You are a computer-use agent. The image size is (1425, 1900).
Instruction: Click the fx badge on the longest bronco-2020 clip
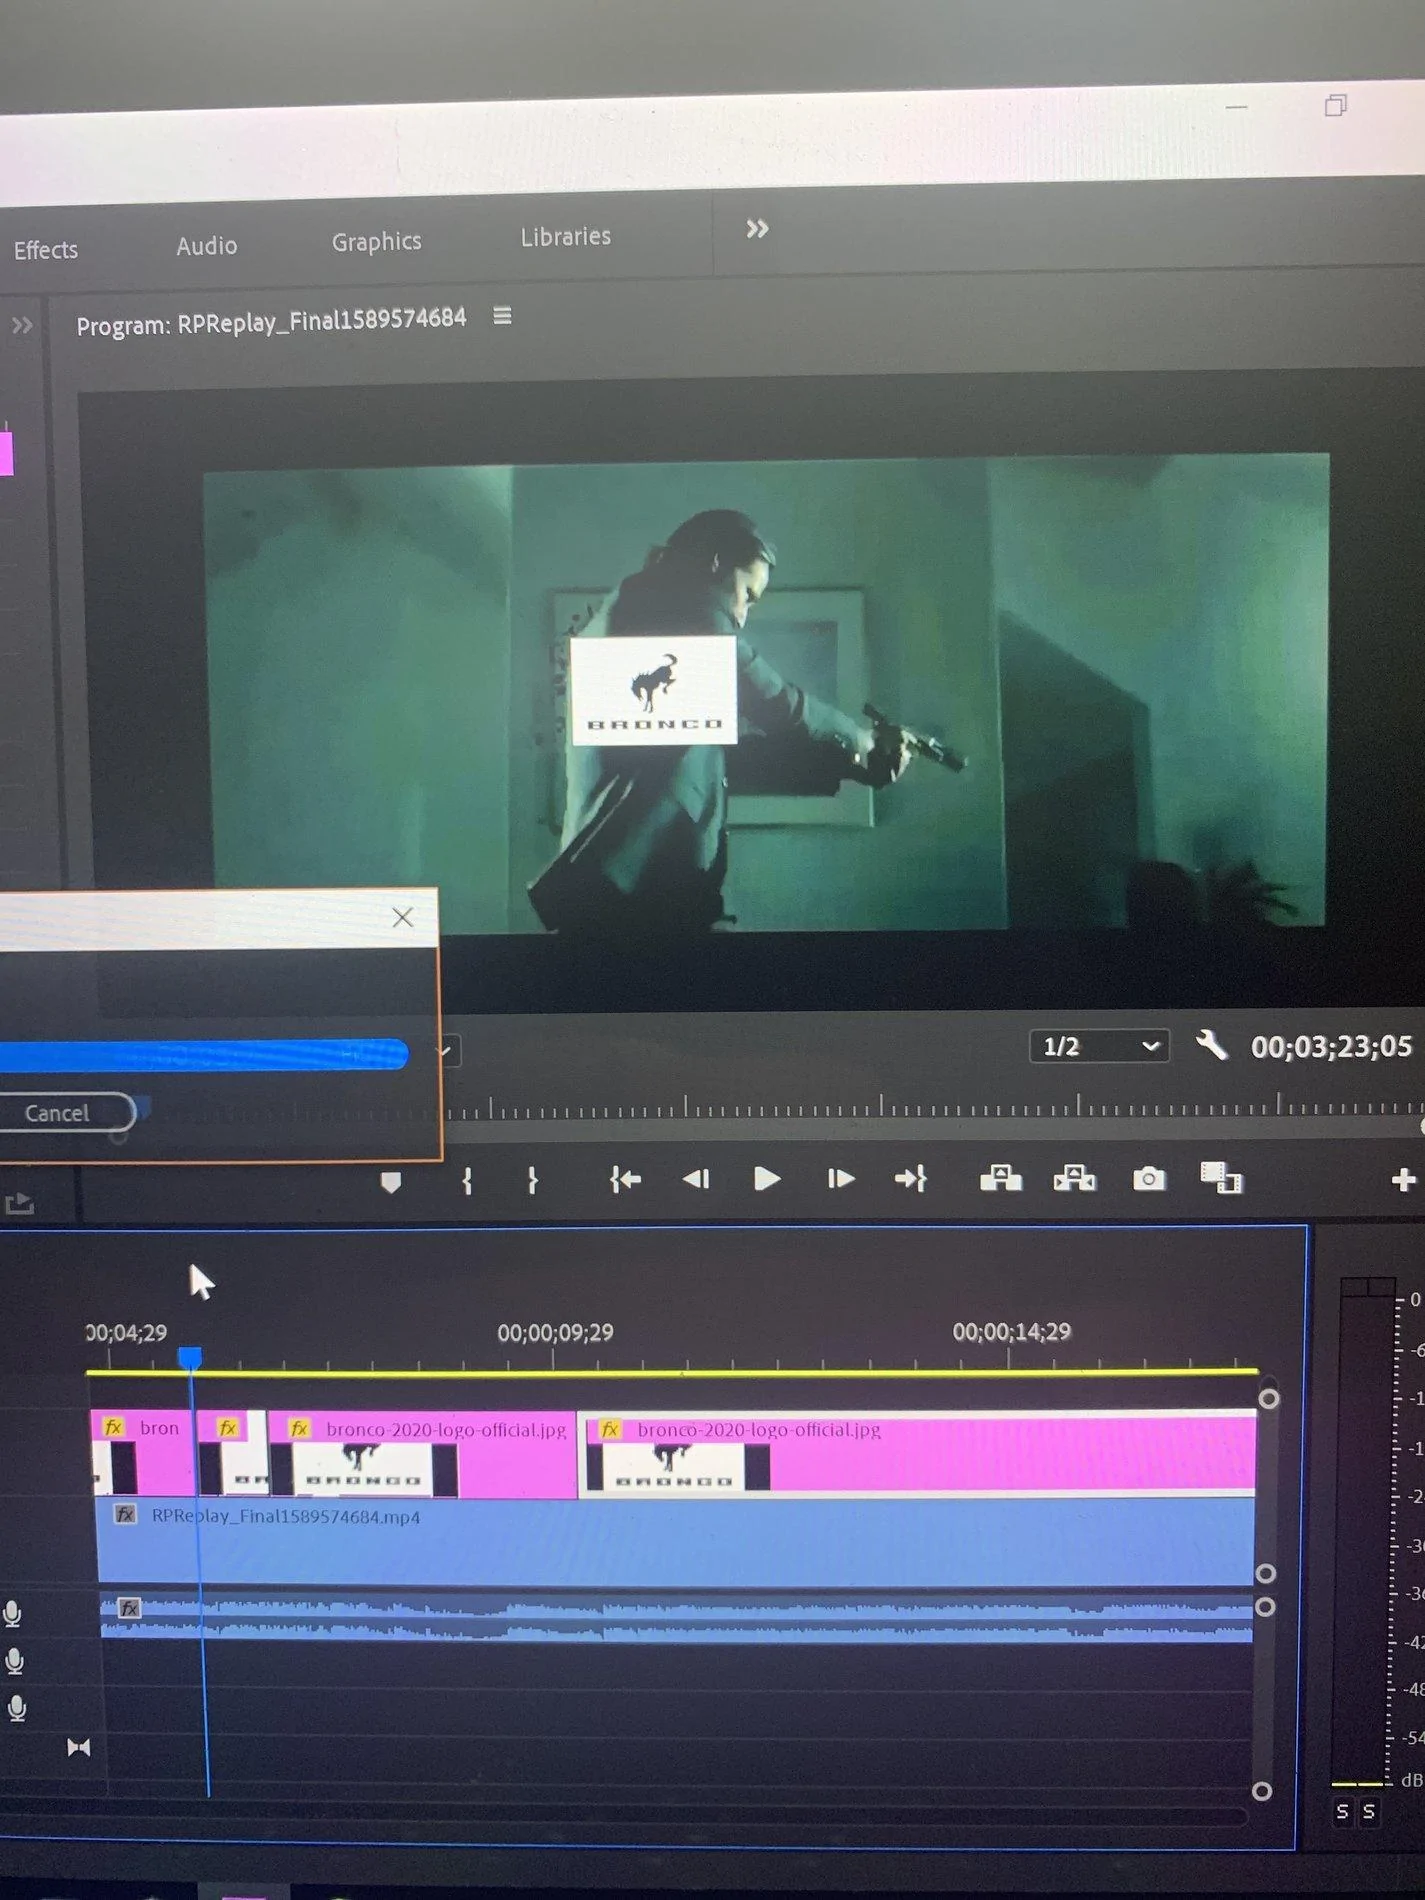click(x=610, y=1430)
